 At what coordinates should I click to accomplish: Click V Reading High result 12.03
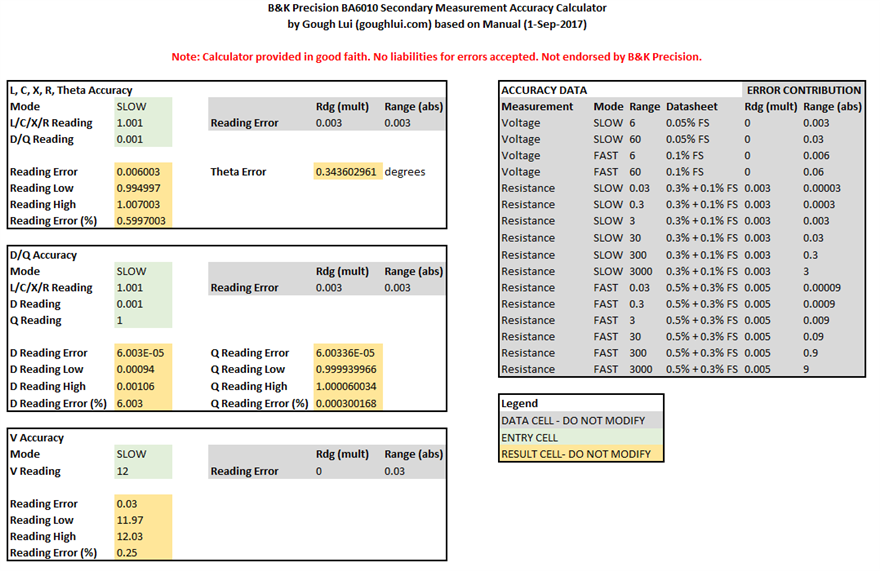point(143,536)
